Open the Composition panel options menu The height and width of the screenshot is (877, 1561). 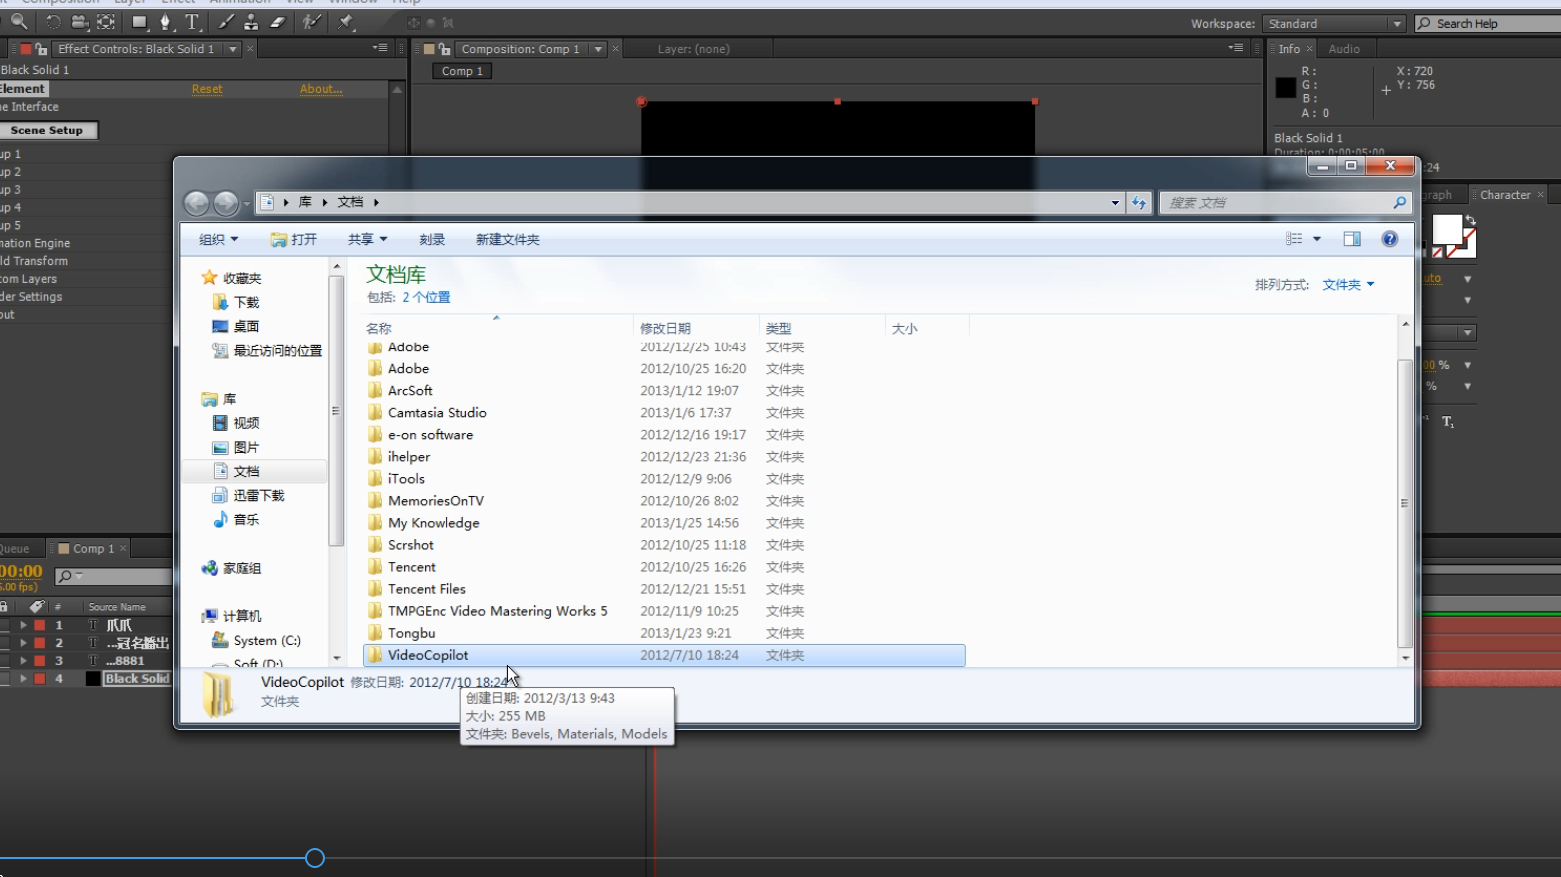[1237, 48]
